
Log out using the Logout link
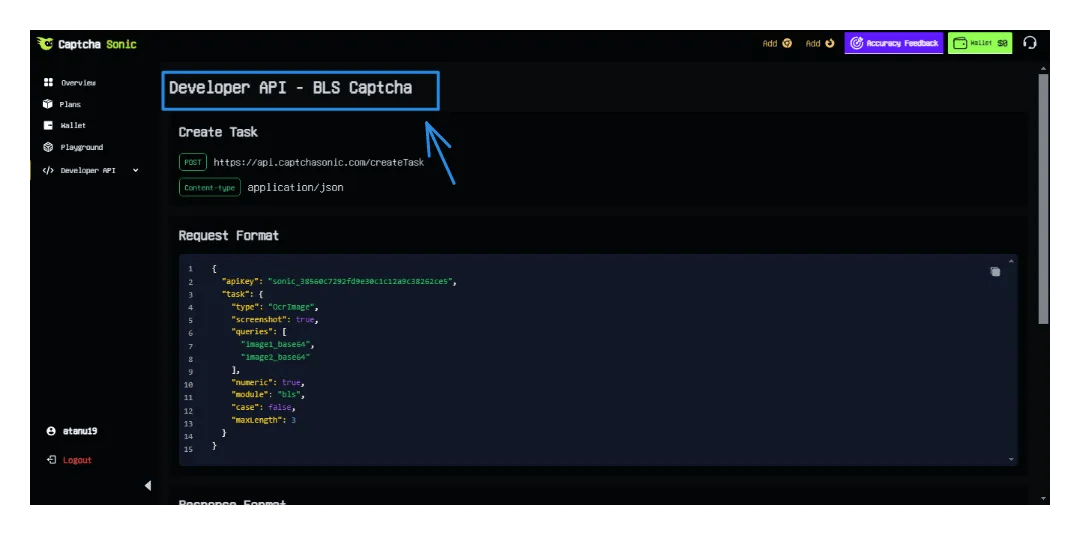pyautogui.click(x=76, y=460)
